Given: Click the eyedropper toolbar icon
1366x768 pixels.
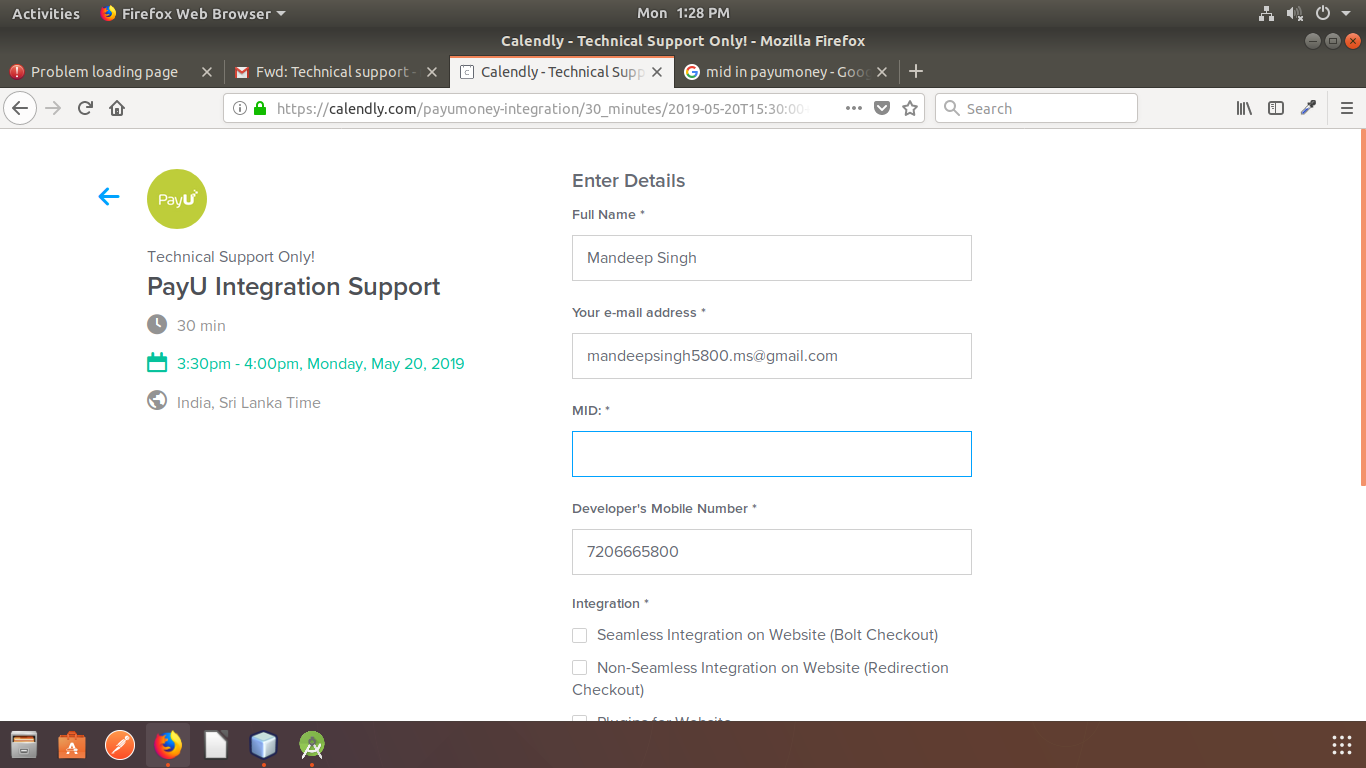Looking at the screenshot, I should (1308, 108).
